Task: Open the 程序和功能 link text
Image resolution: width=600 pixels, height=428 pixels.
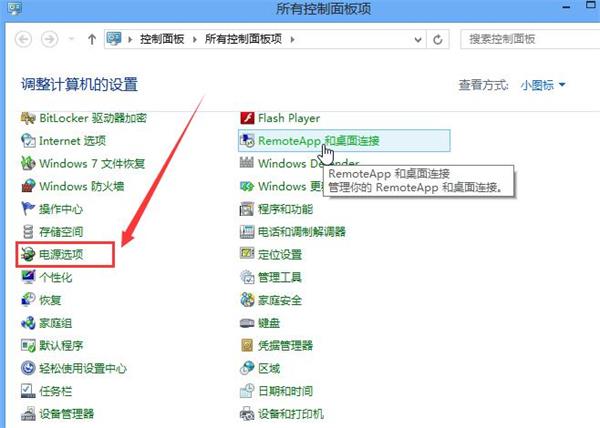Action: (285, 209)
